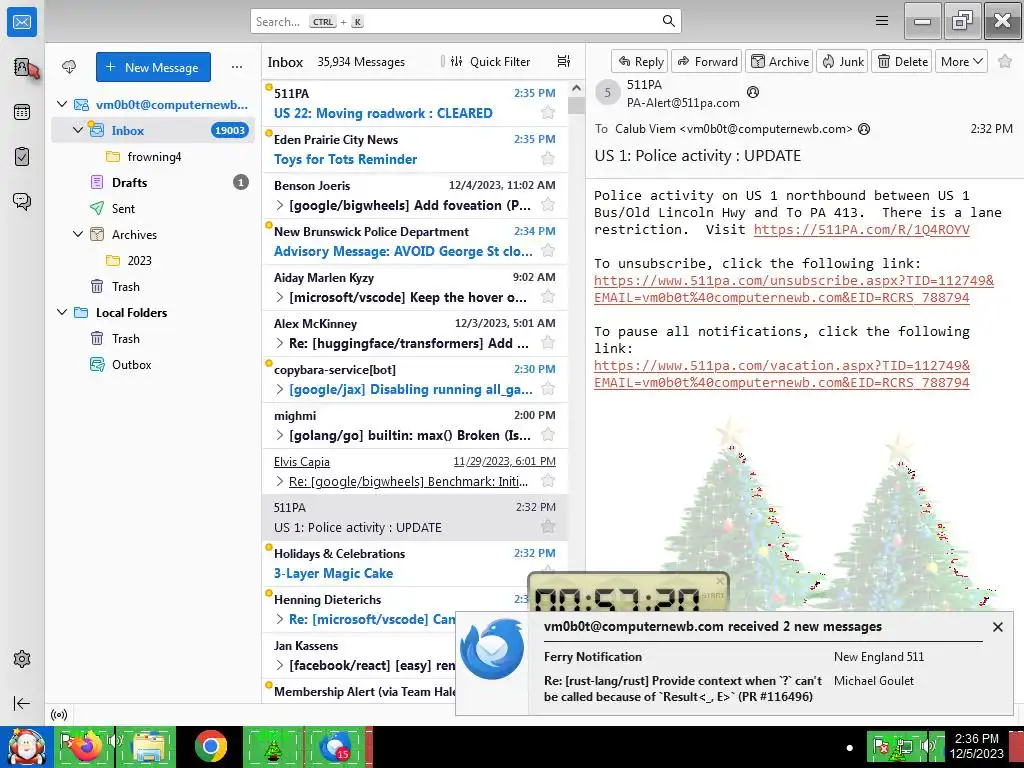
Task: Star the huggingface/transformers message
Action: tap(548, 343)
